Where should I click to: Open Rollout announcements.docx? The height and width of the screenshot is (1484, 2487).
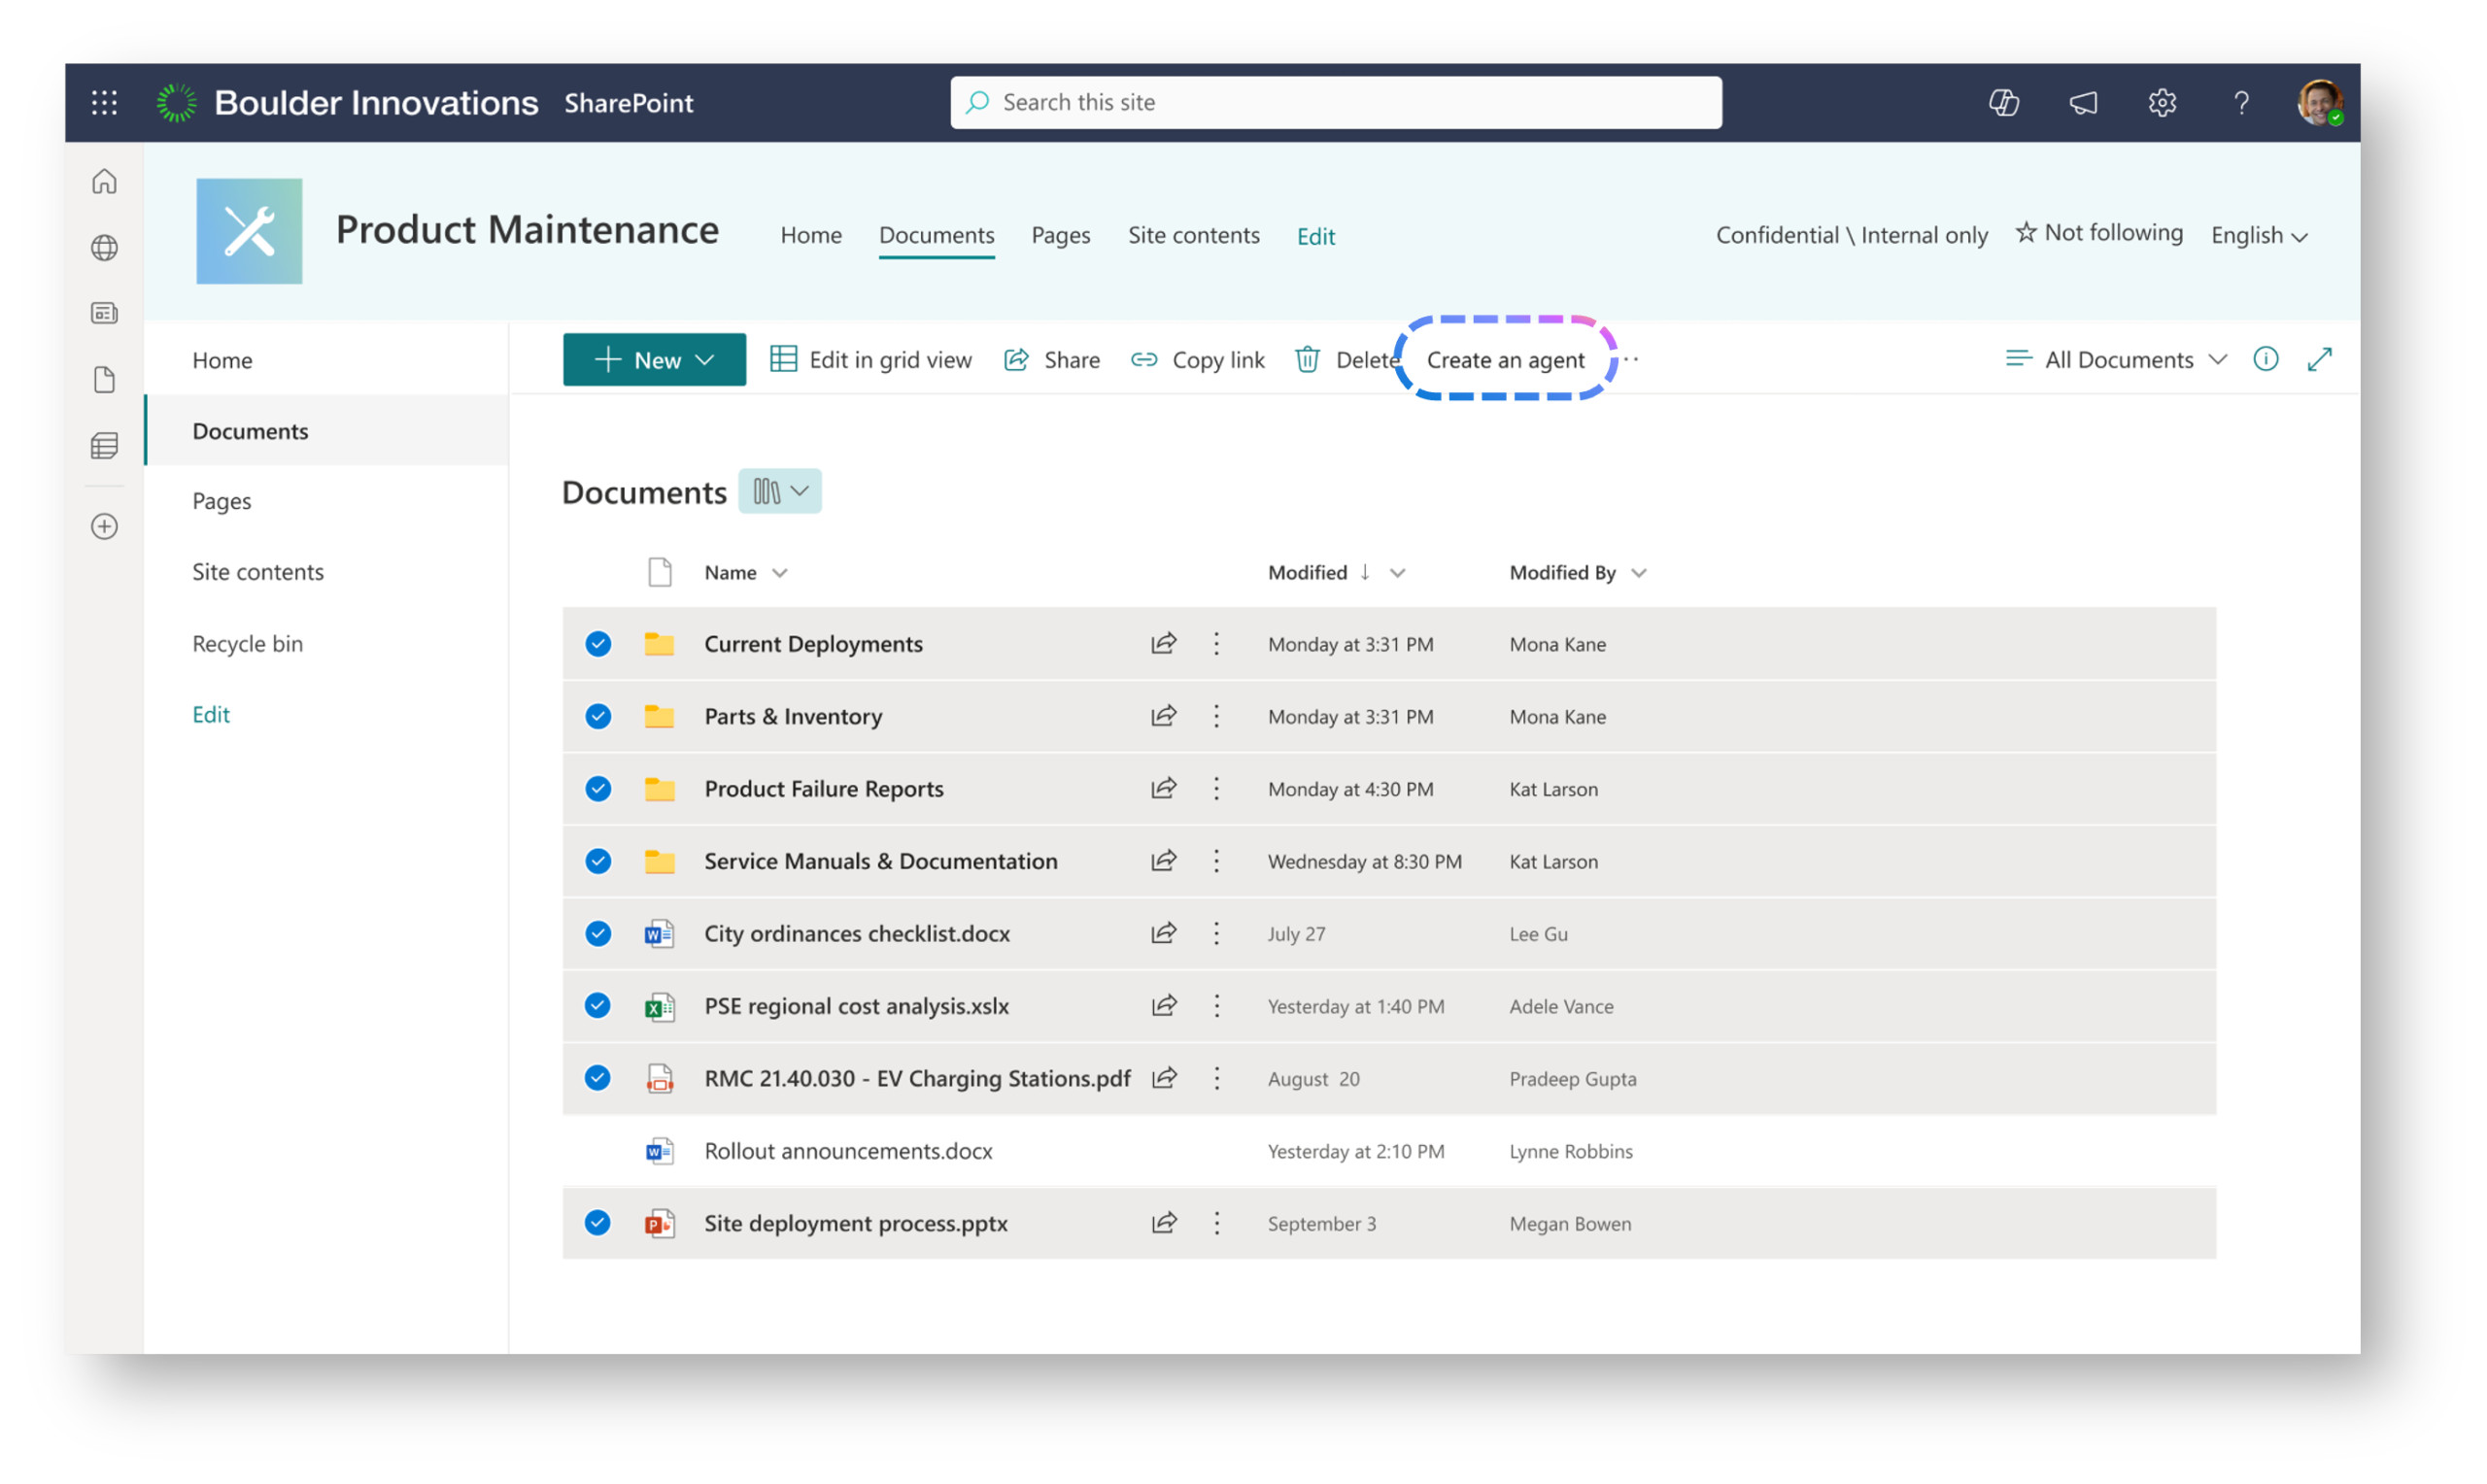coord(848,1150)
